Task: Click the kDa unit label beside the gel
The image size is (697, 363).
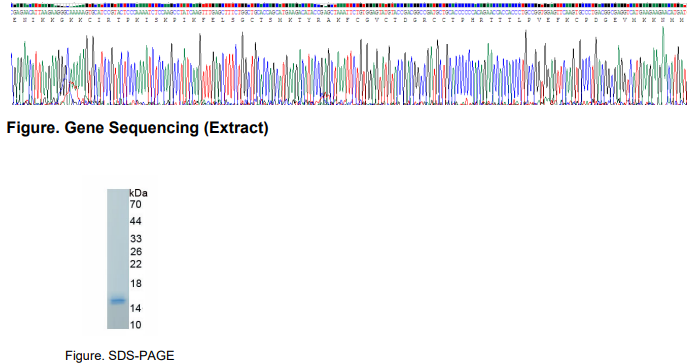Action: click(x=138, y=193)
